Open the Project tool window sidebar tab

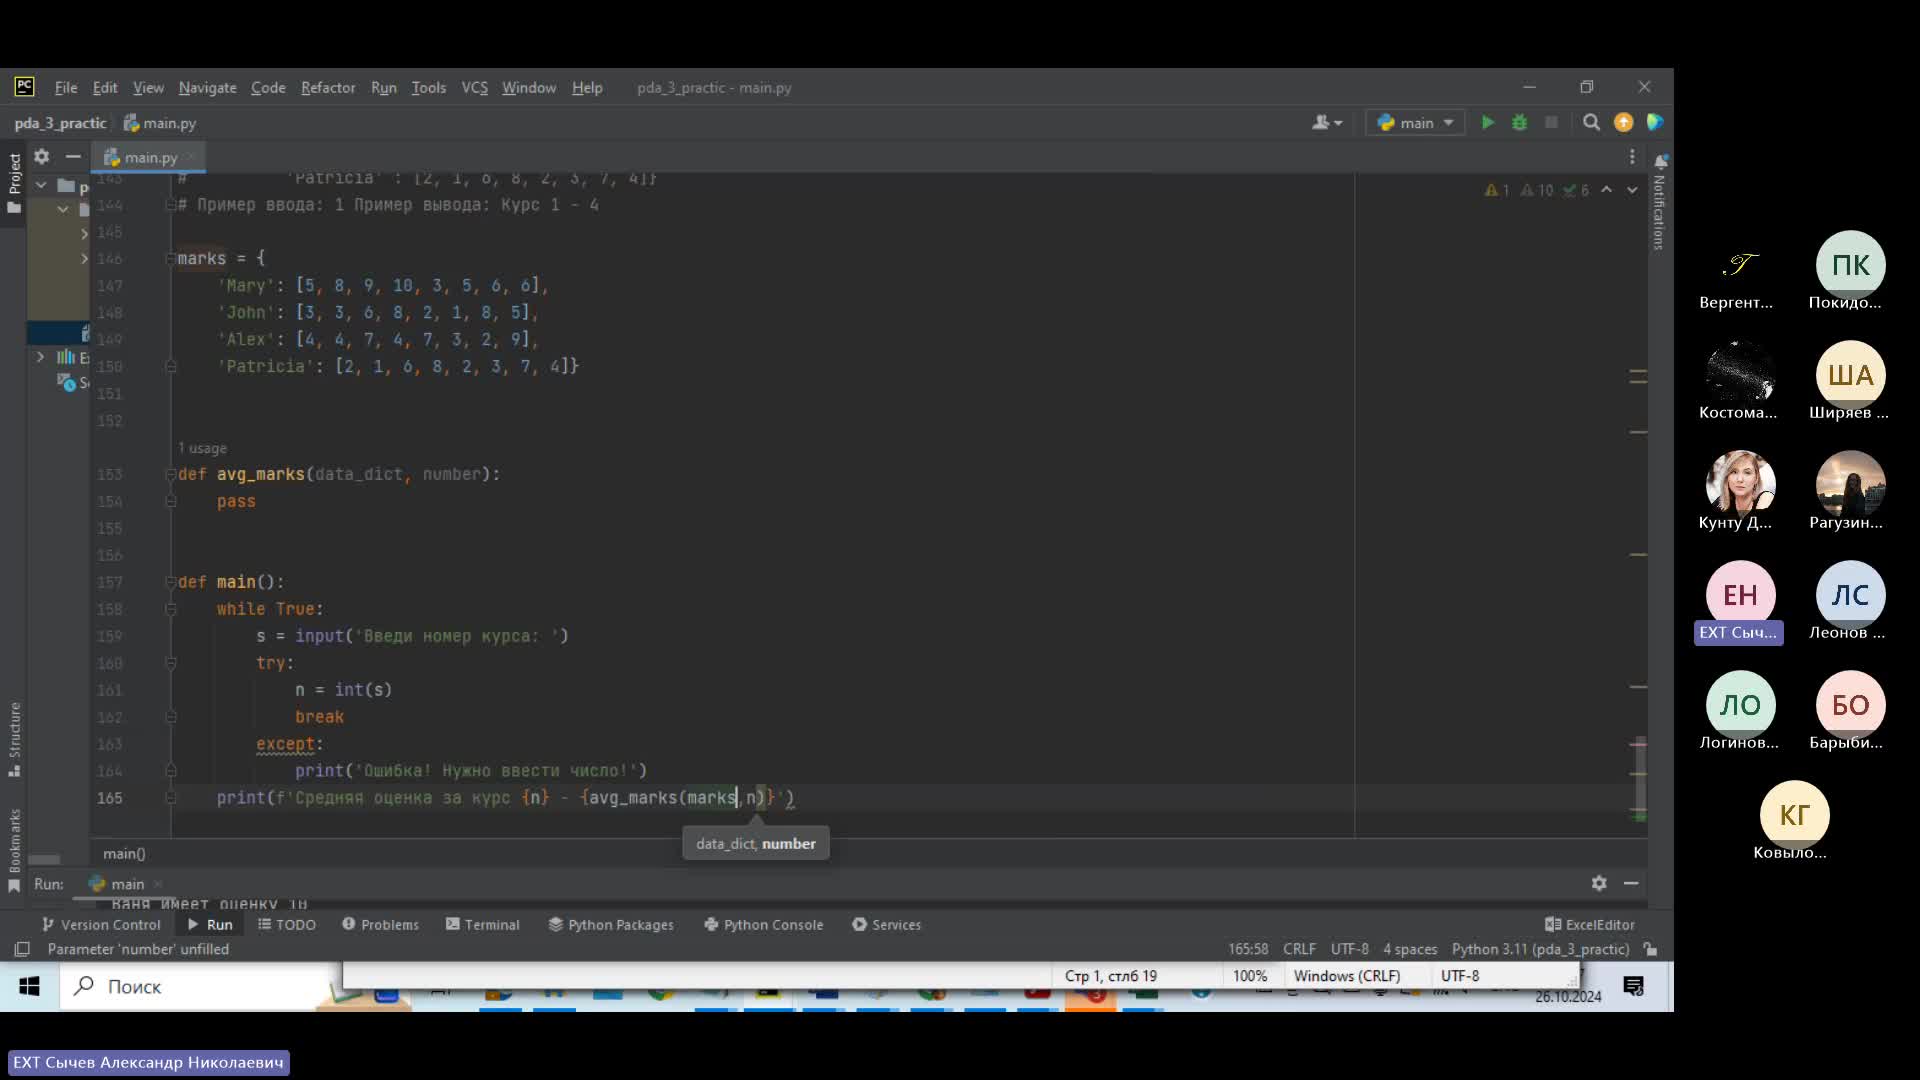14,183
